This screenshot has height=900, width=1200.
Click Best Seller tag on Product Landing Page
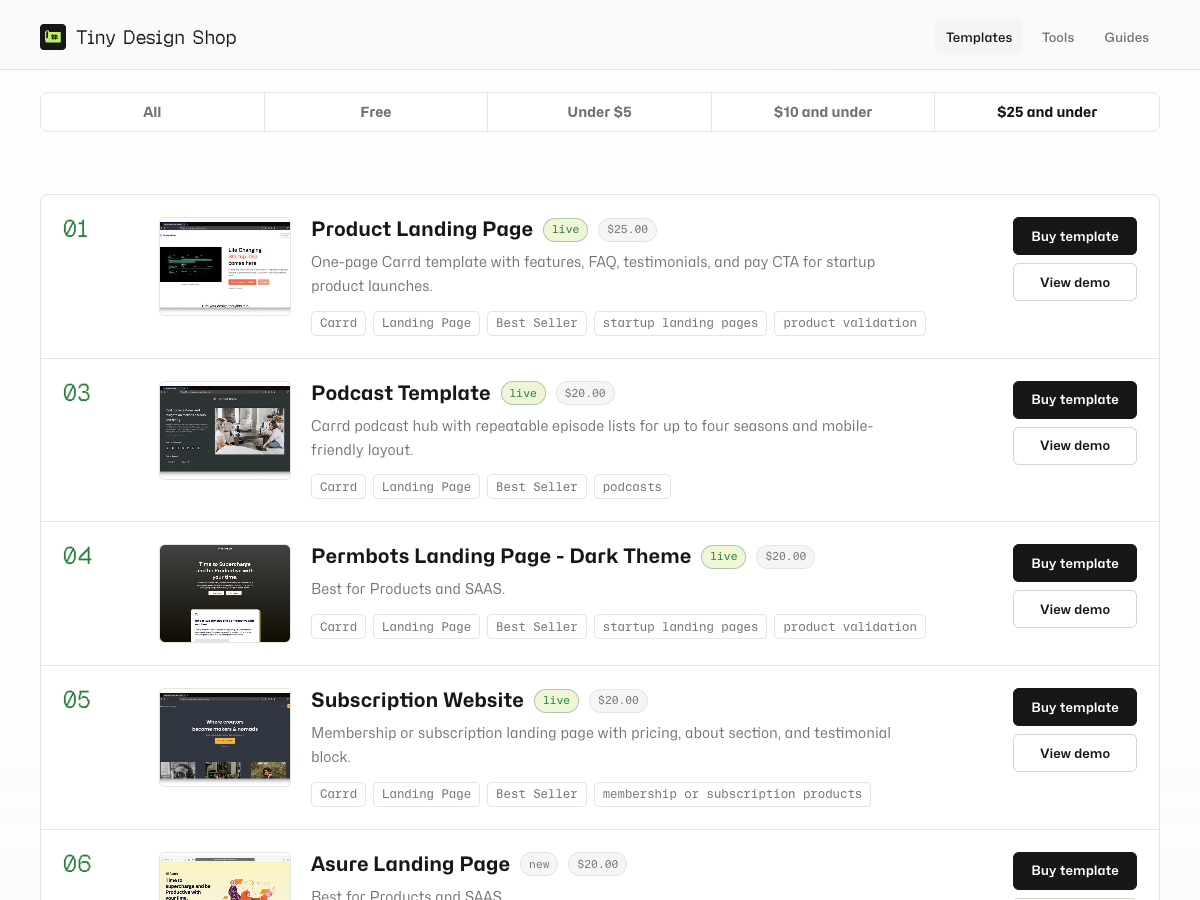pos(537,323)
